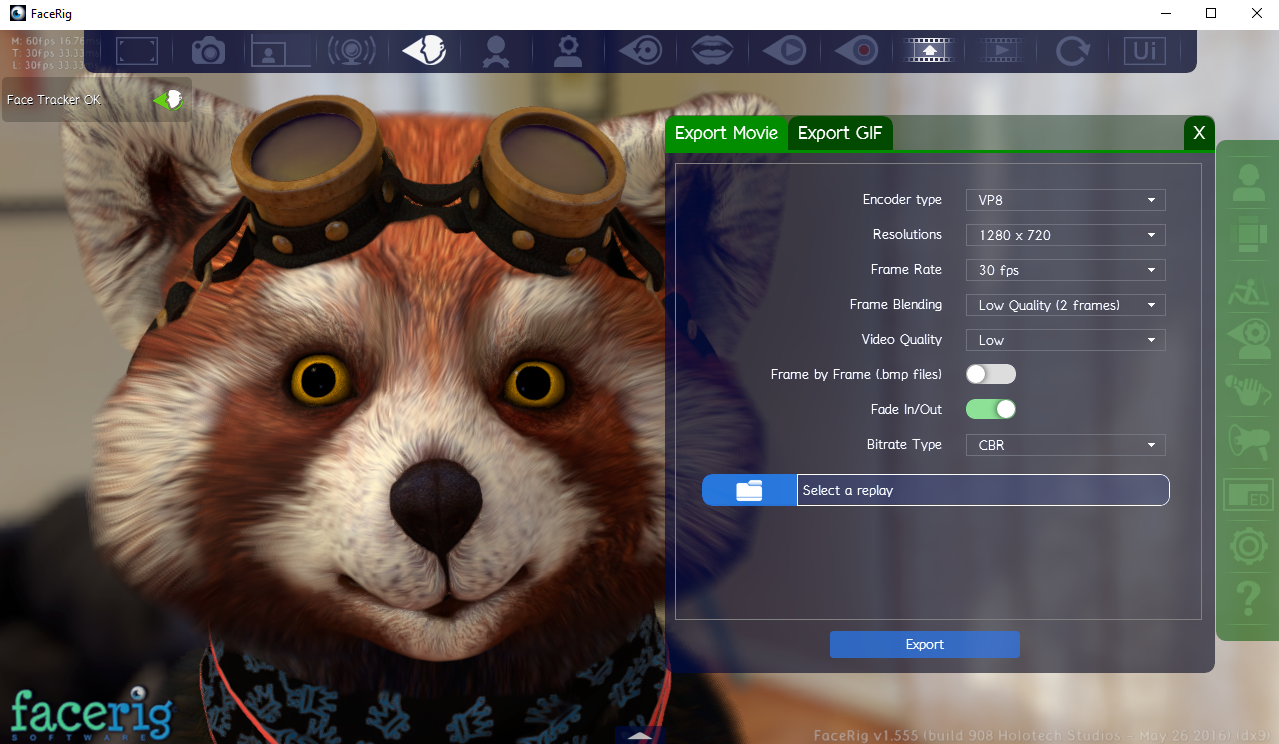The width and height of the screenshot is (1279, 744).
Task: Click the export movie filmstrip icon
Action: click(929, 50)
